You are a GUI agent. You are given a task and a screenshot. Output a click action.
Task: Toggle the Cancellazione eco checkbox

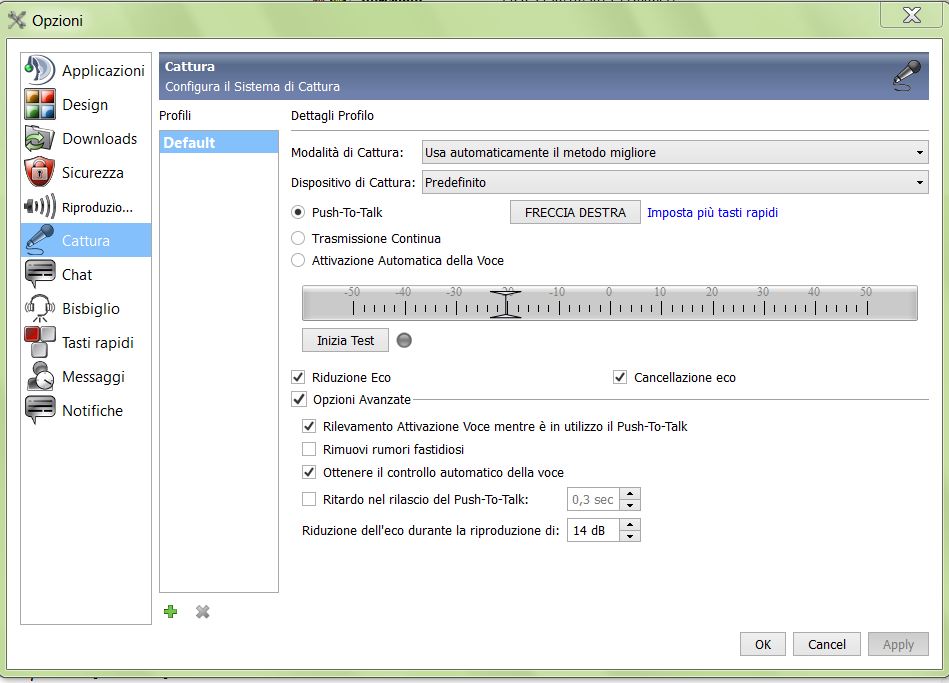(620, 378)
